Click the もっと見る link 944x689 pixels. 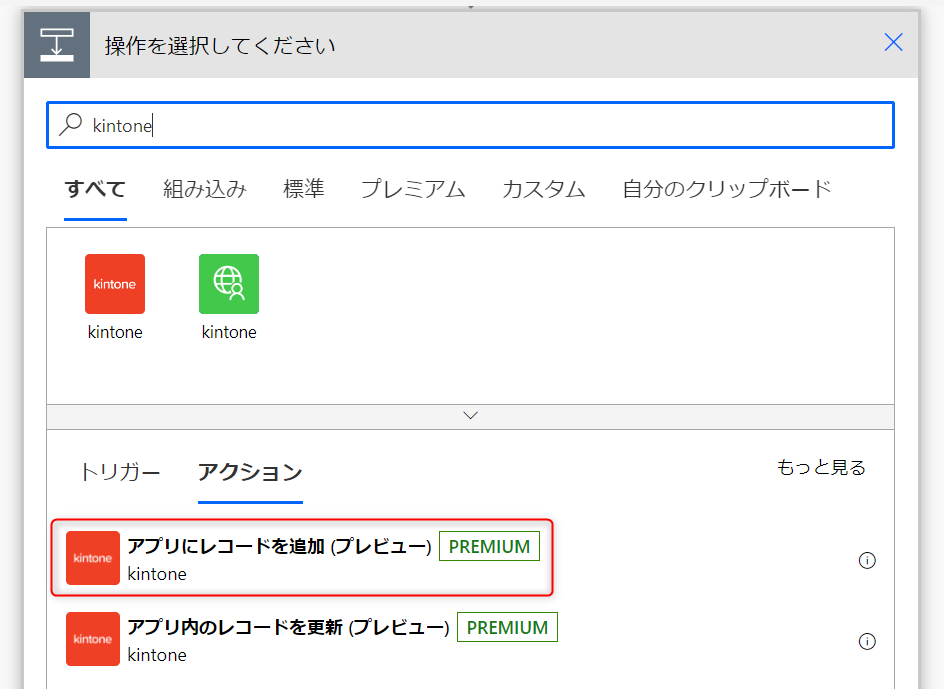(x=821, y=467)
